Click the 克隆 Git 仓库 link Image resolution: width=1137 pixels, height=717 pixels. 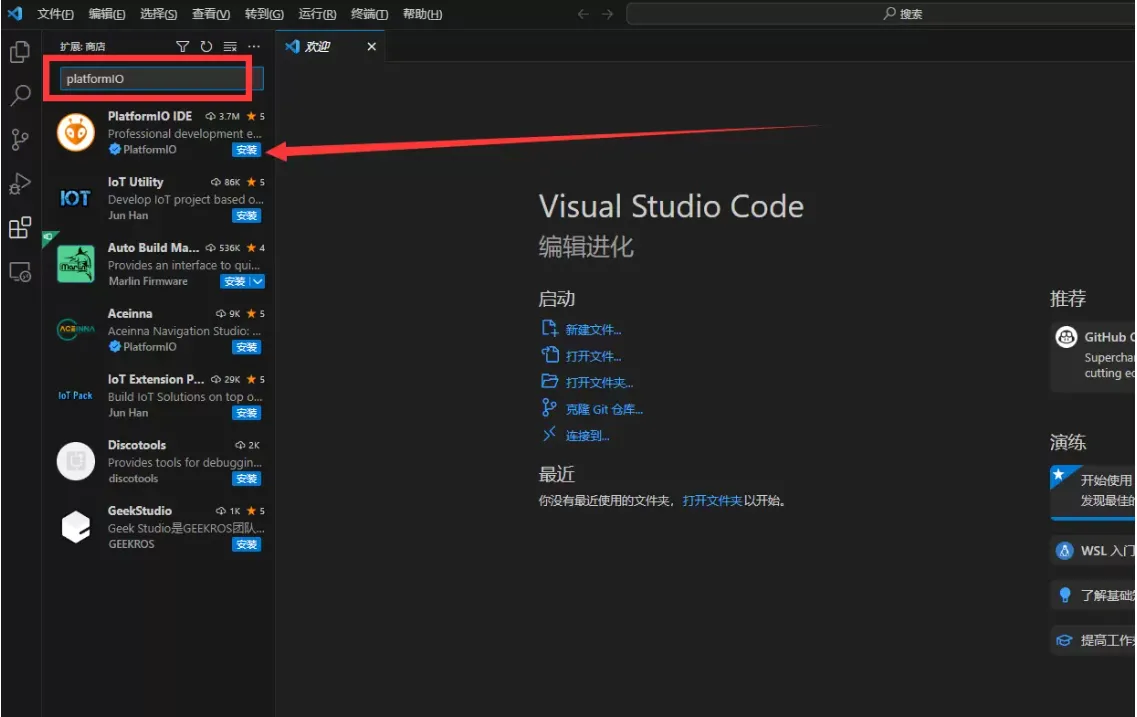tap(604, 410)
